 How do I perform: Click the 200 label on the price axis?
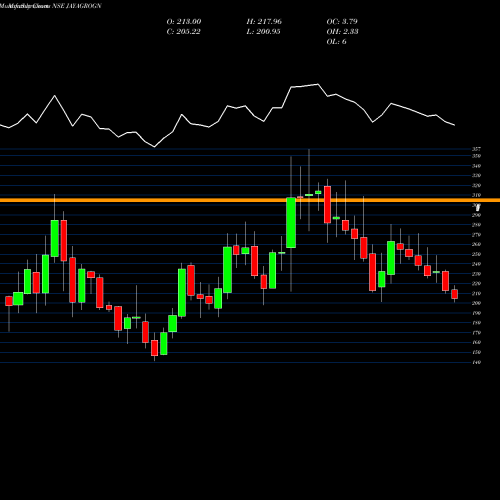tap(476, 303)
